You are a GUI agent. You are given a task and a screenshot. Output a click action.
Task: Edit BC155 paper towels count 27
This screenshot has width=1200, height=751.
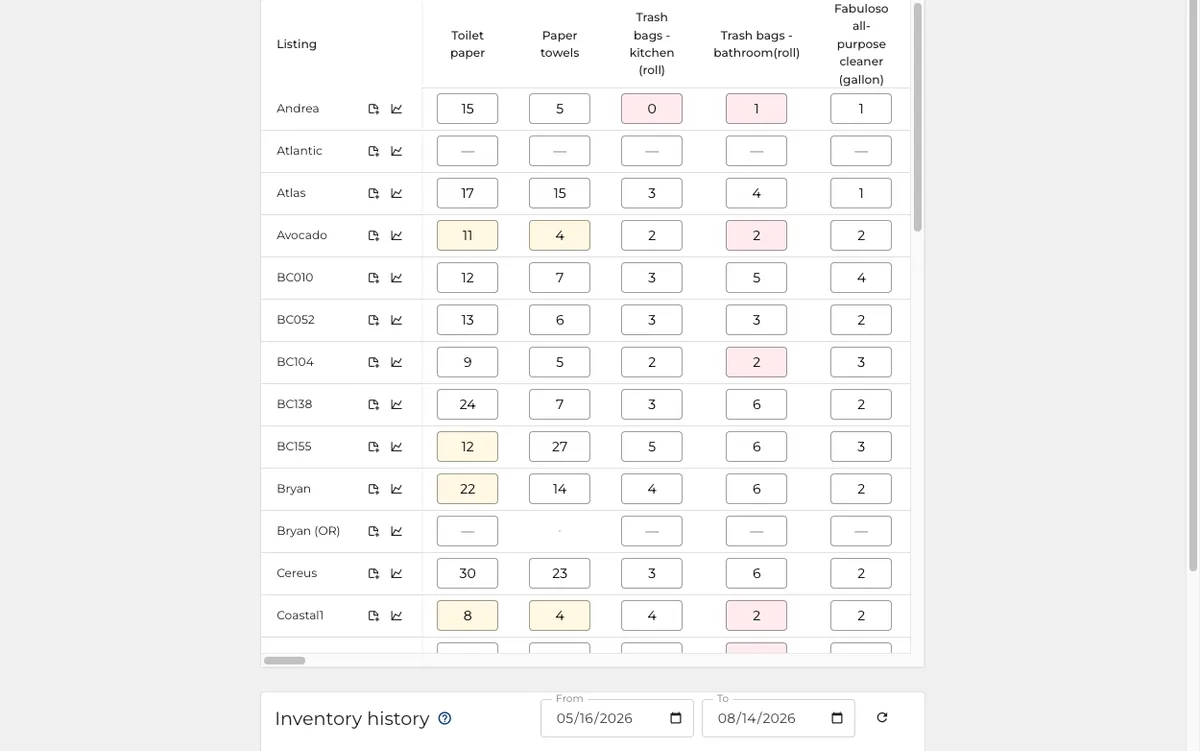click(x=559, y=447)
